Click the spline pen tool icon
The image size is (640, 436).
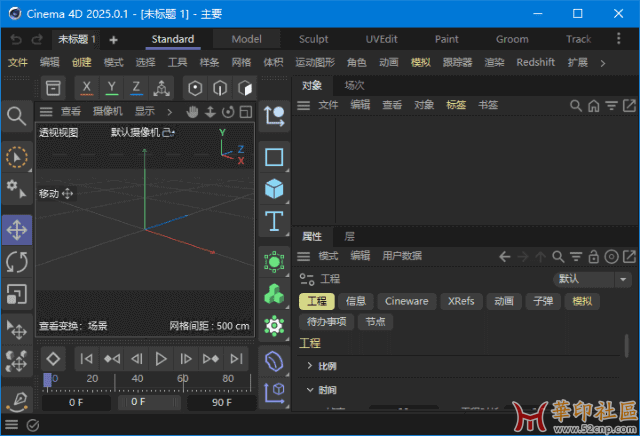pos(17,400)
